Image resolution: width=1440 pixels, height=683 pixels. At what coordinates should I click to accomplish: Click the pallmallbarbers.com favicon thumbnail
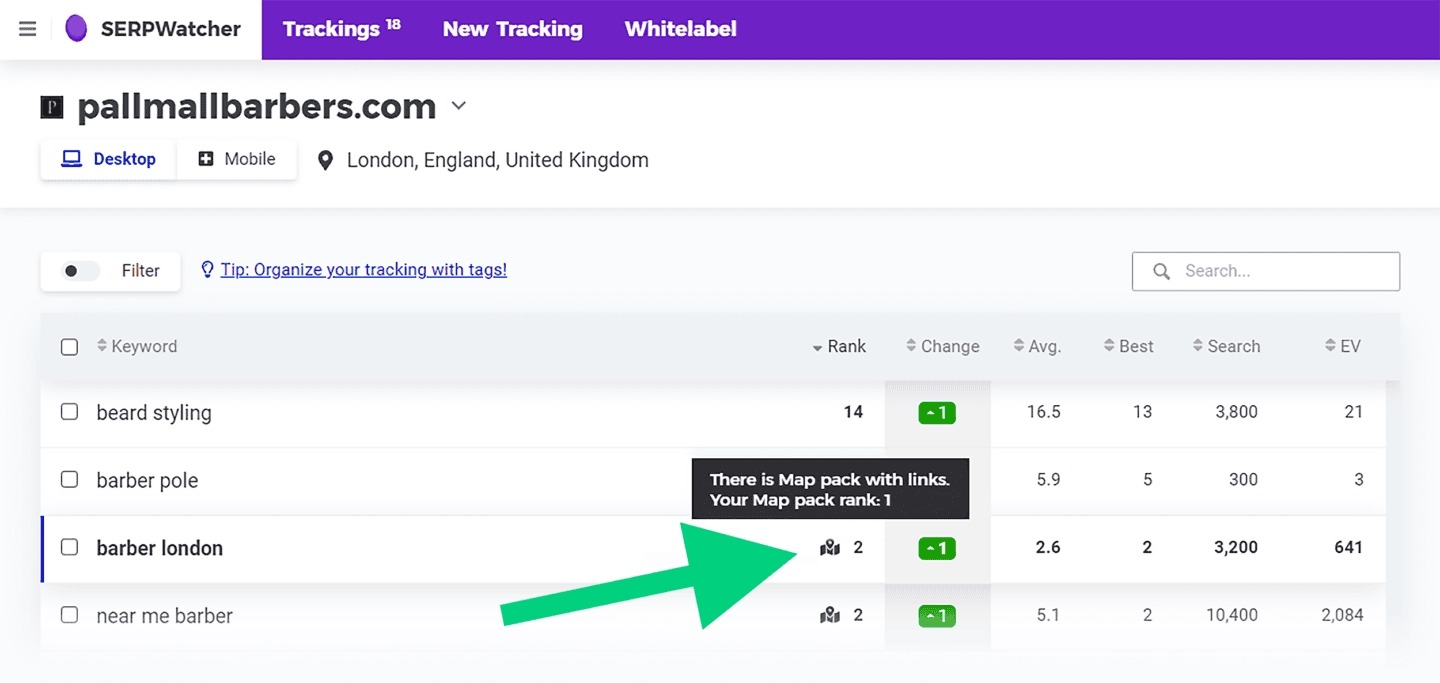click(50, 106)
